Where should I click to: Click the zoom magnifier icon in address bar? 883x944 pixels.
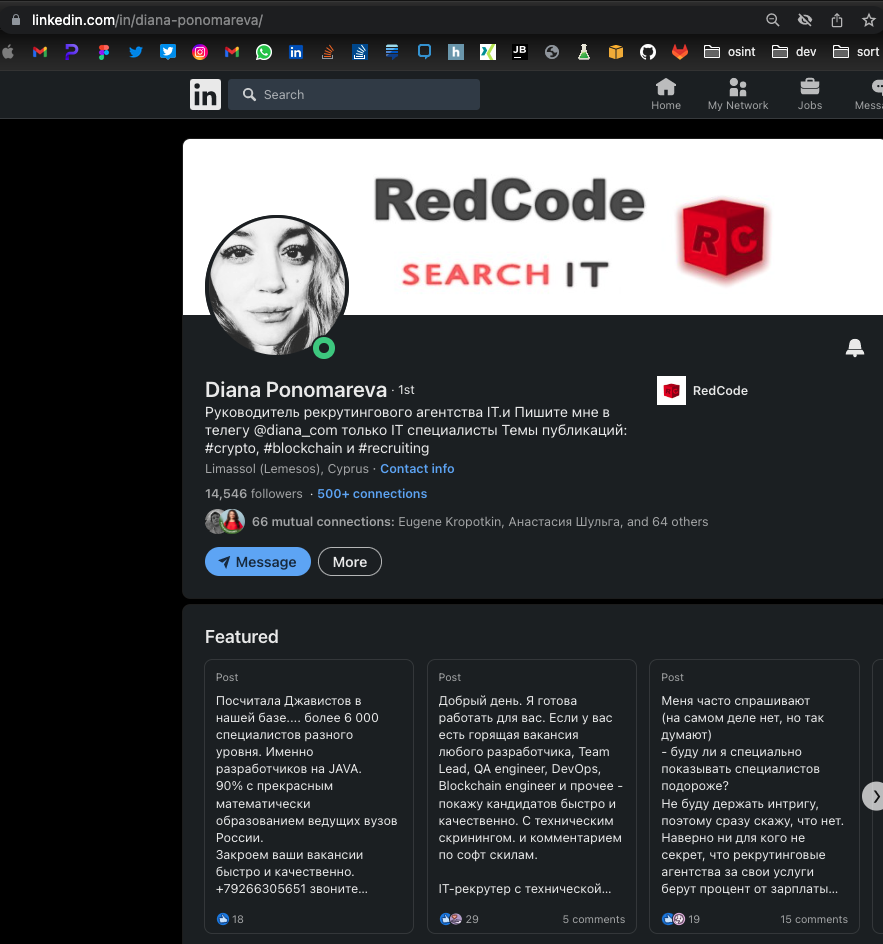(x=773, y=20)
